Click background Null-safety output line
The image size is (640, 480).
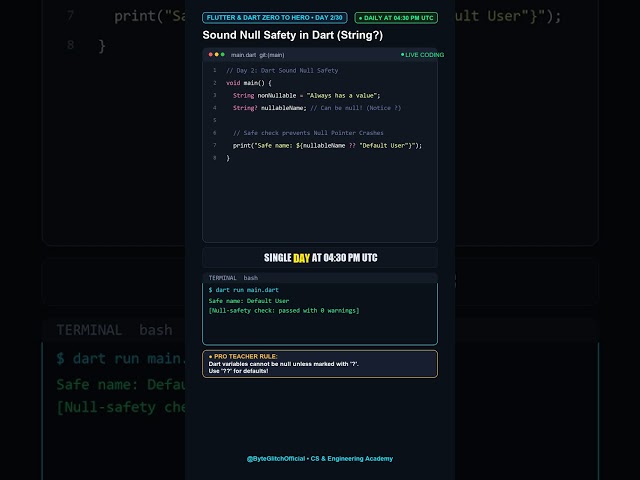(121, 407)
